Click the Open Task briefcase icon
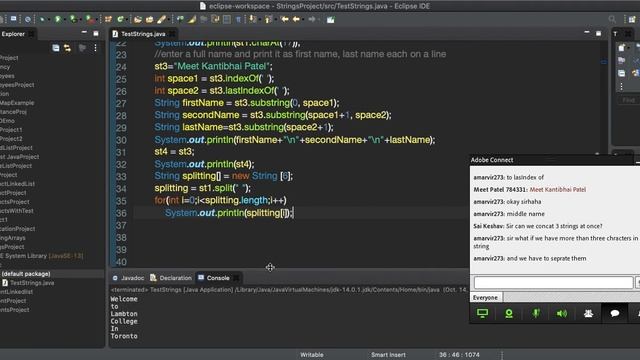The height and width of the screenshot is (360, 640). pyautogui.click(x=149, y=19)
